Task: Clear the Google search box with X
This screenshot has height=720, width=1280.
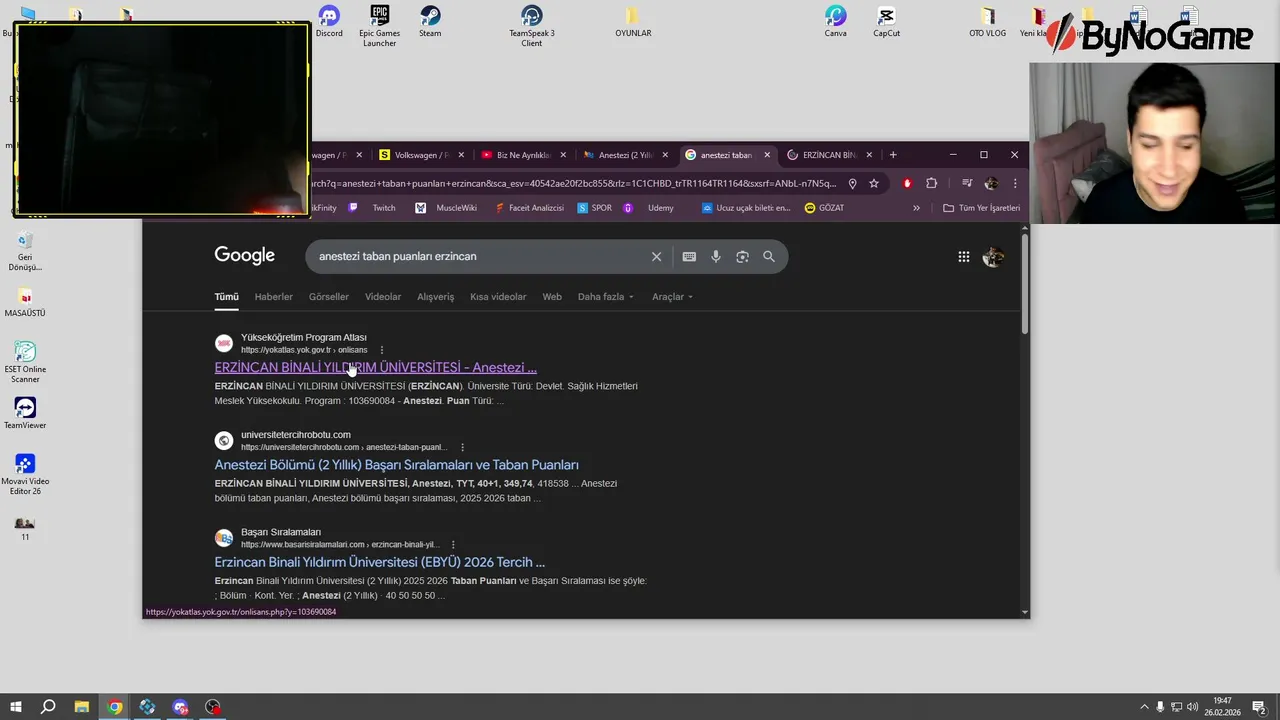Action: tap(656, 257)
